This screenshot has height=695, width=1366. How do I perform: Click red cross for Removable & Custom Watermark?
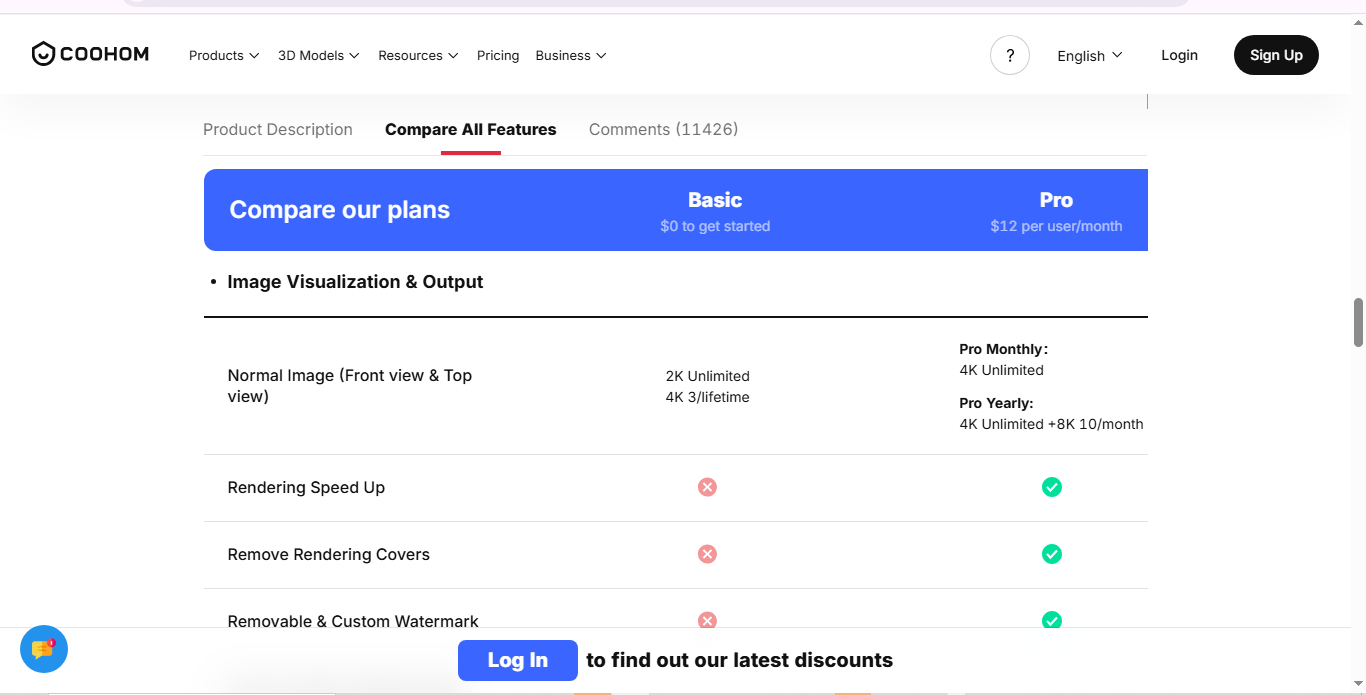tap(707, 620)
